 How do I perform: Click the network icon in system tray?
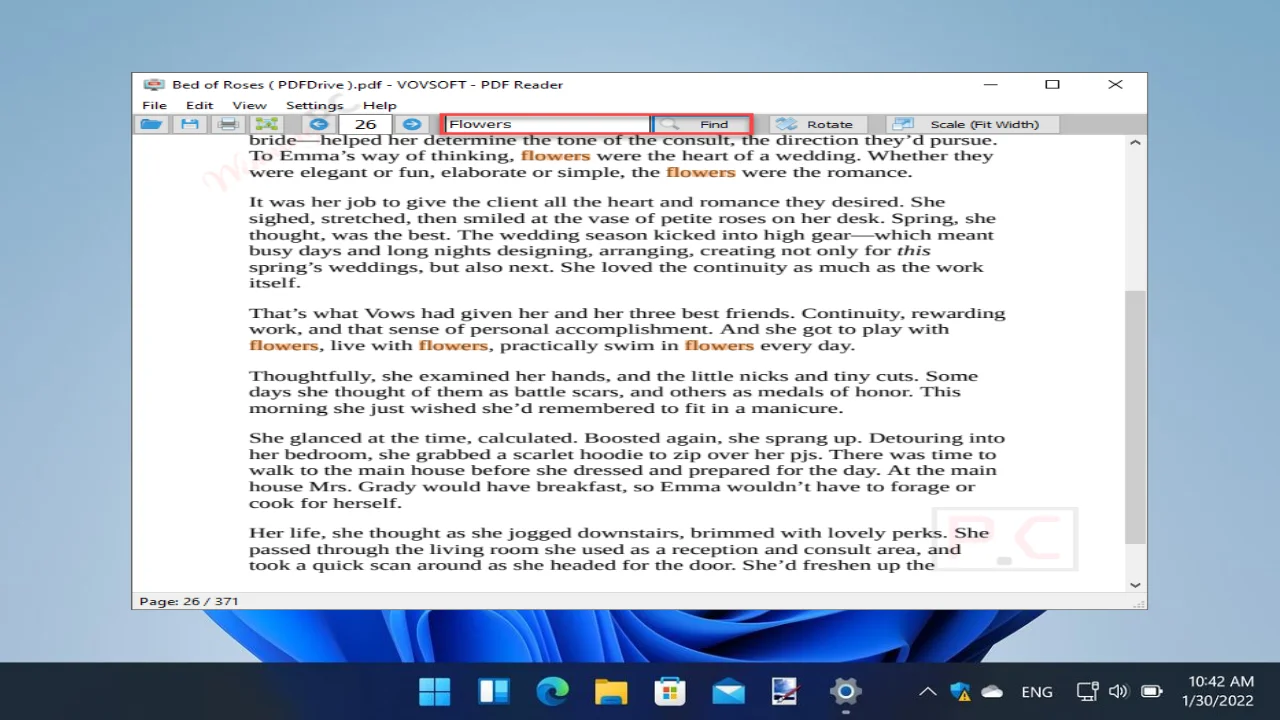(1087, 691)
